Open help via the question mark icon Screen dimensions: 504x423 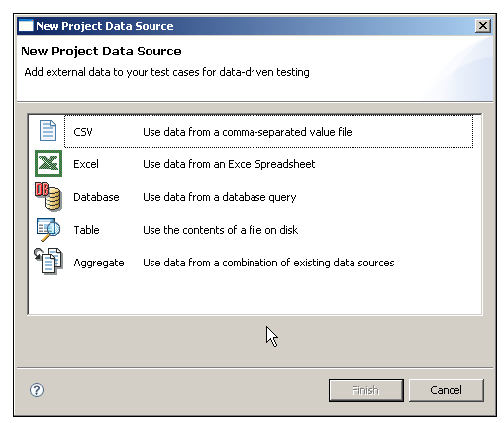37,390
